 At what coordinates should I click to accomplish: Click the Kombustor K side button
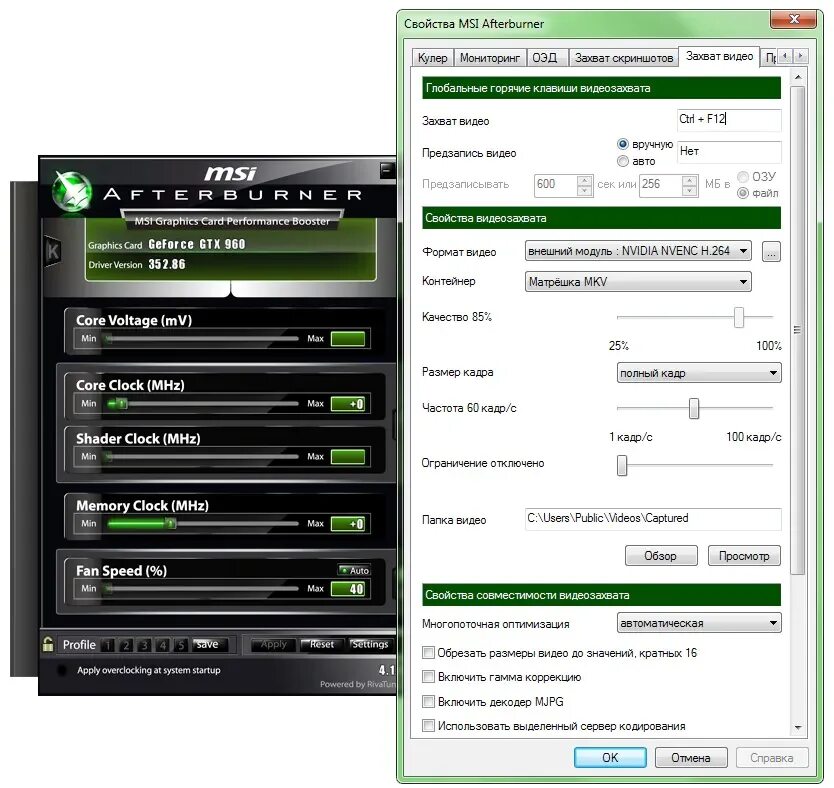52,250
